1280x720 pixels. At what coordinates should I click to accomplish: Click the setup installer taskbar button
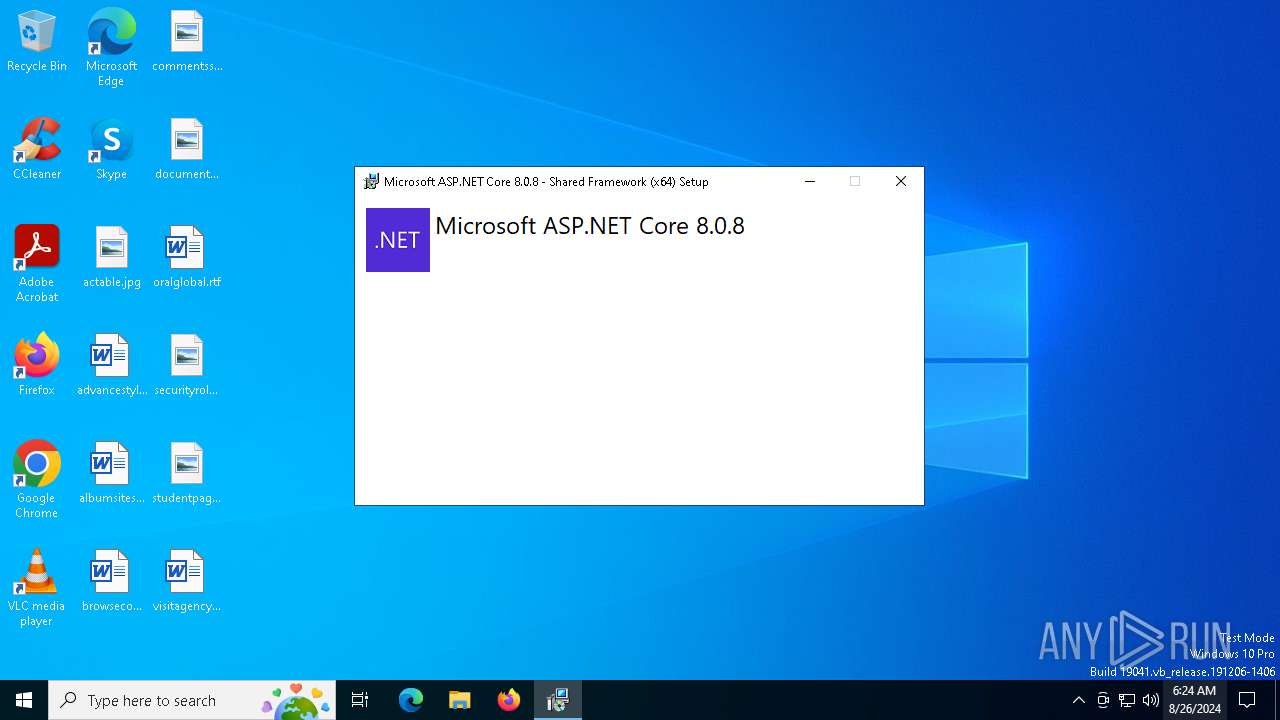click(558, 700)
